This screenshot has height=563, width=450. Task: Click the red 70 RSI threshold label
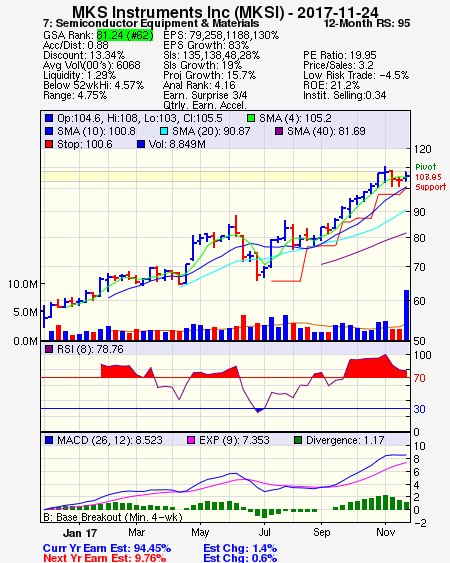(419, 378)
